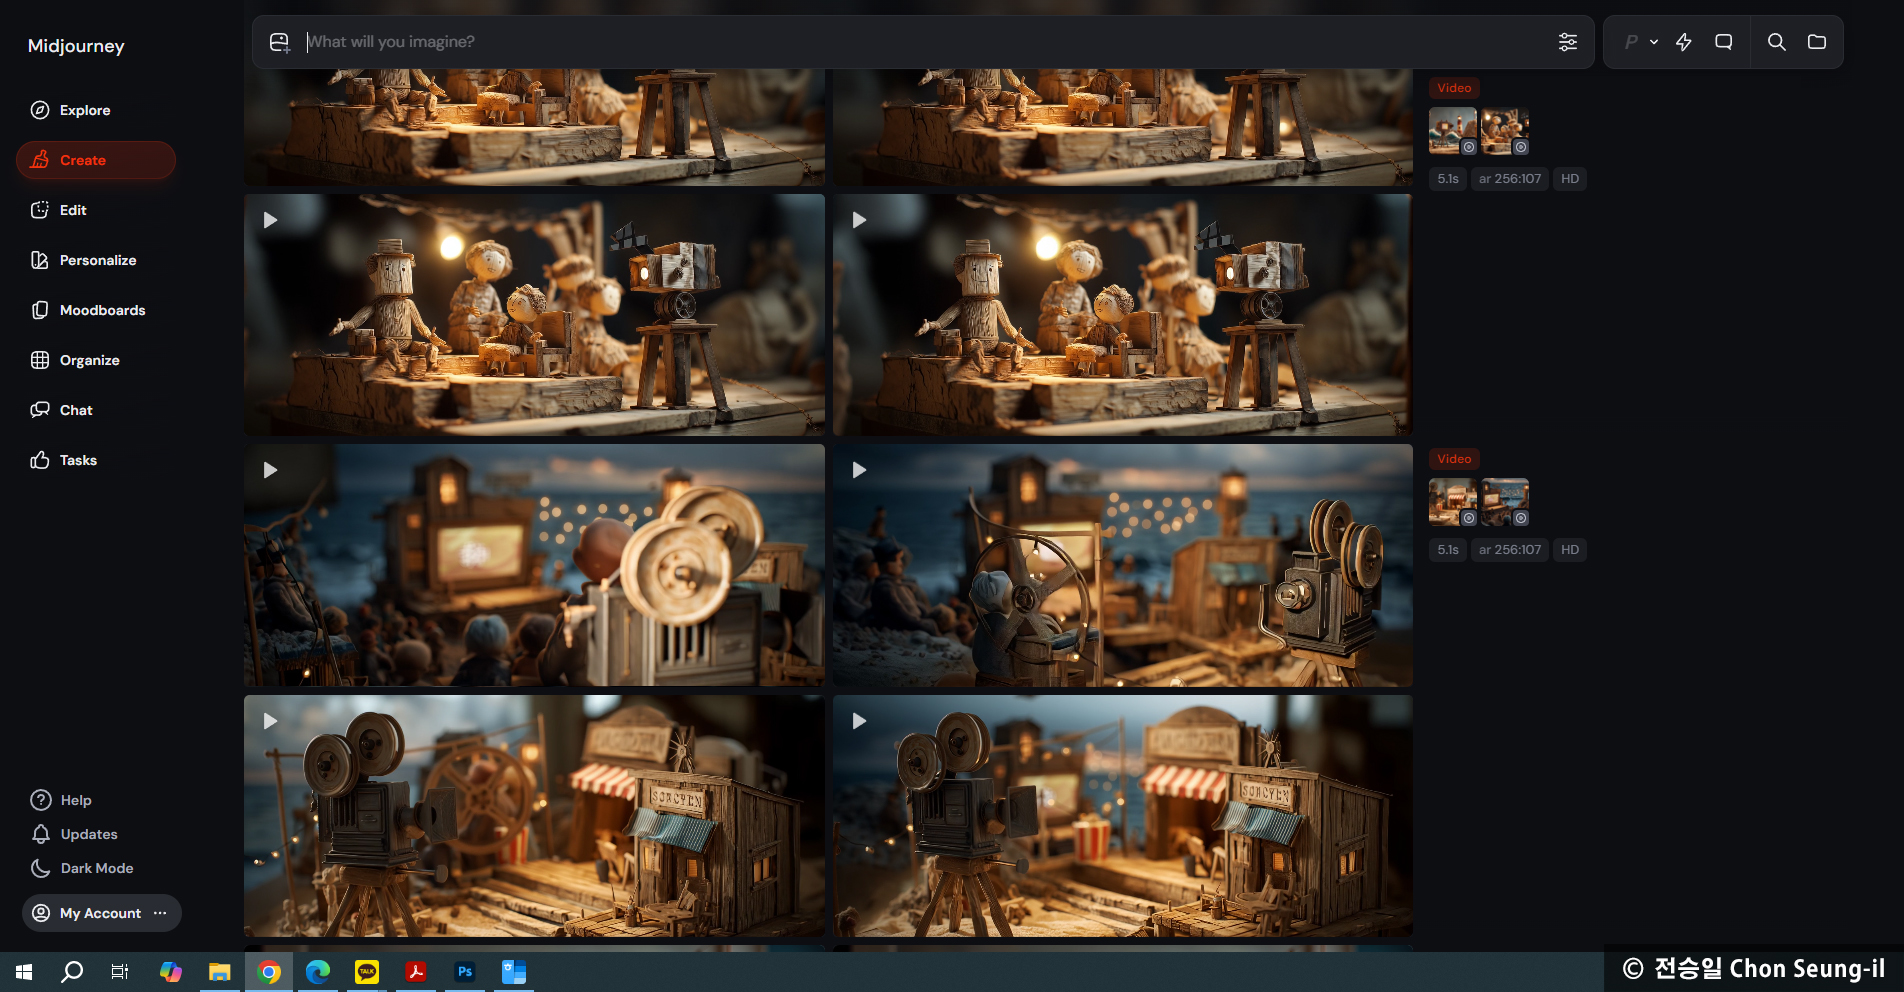Add an image to the prompt

280,42
